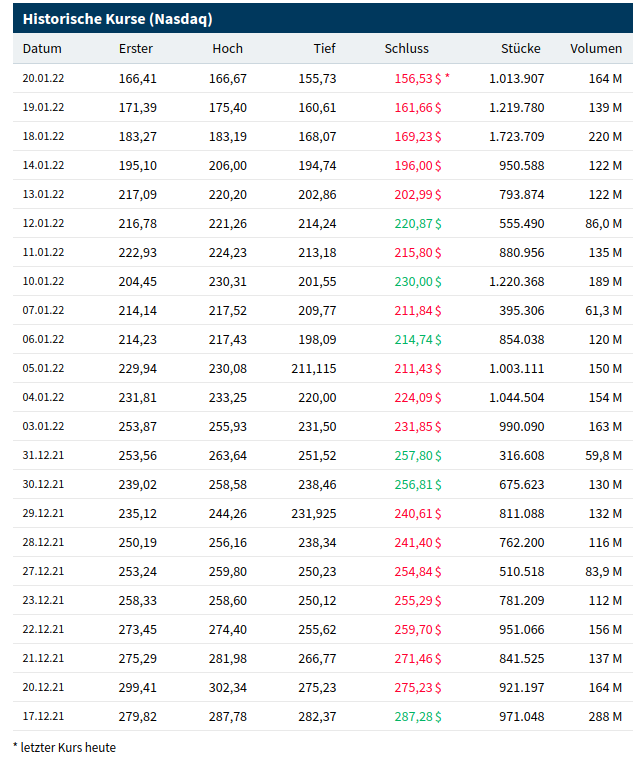This screenshot has width=644, height=768.
Task: Click the volume value 59,8 M
Action: click(x=603, y=455)
